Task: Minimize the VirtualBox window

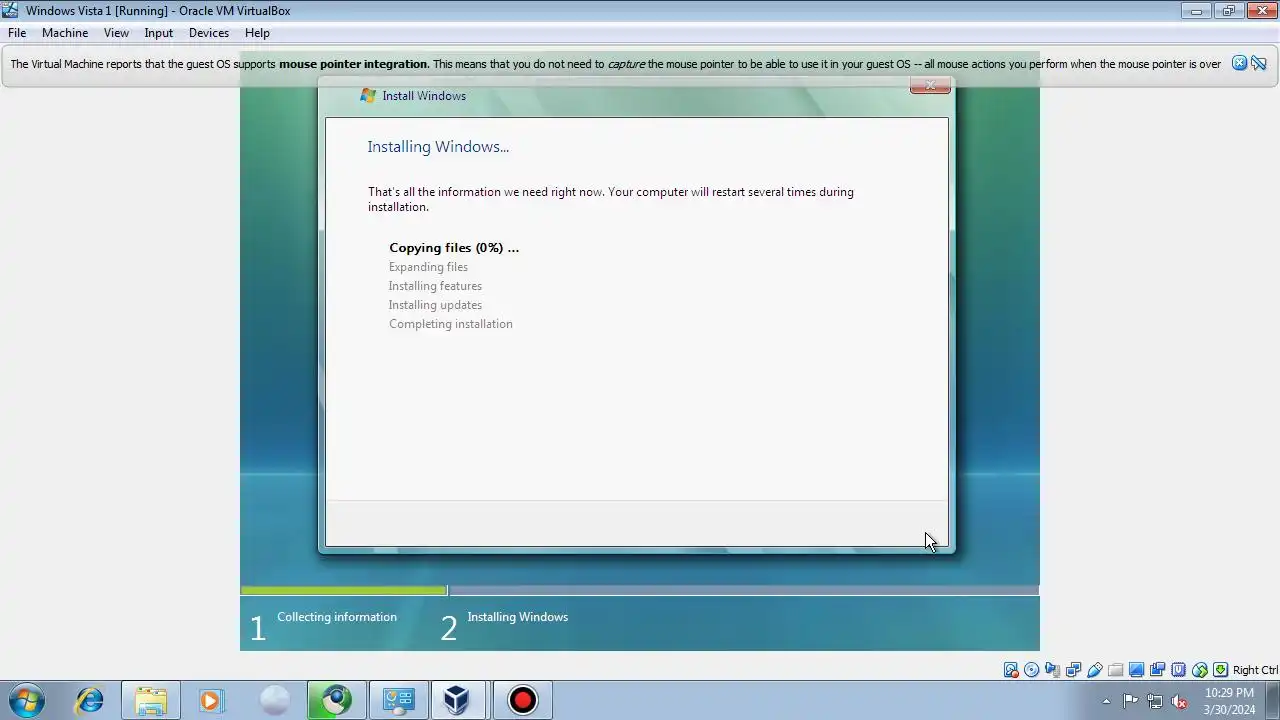Action: click(x=1195, y=10)
